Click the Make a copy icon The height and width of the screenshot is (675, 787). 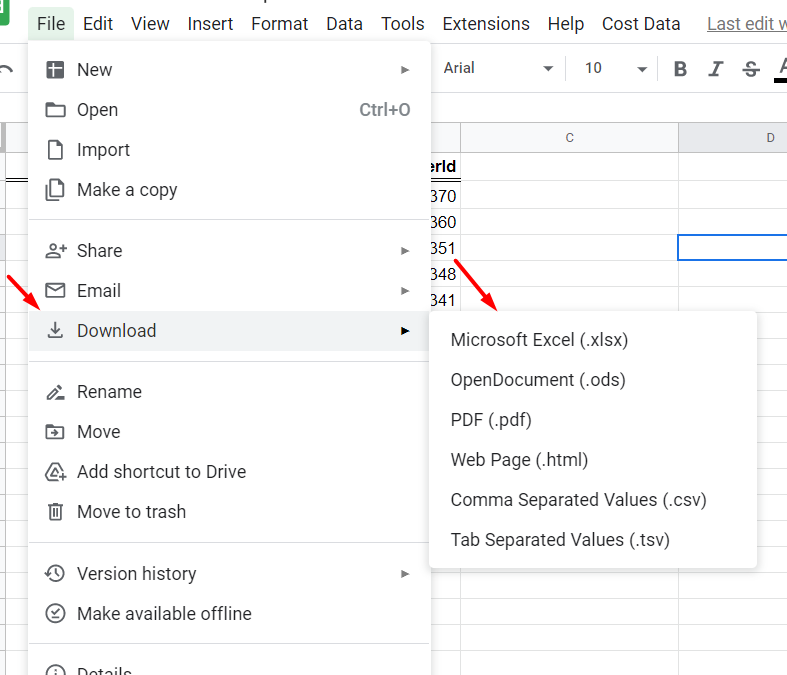coord(55,190)
